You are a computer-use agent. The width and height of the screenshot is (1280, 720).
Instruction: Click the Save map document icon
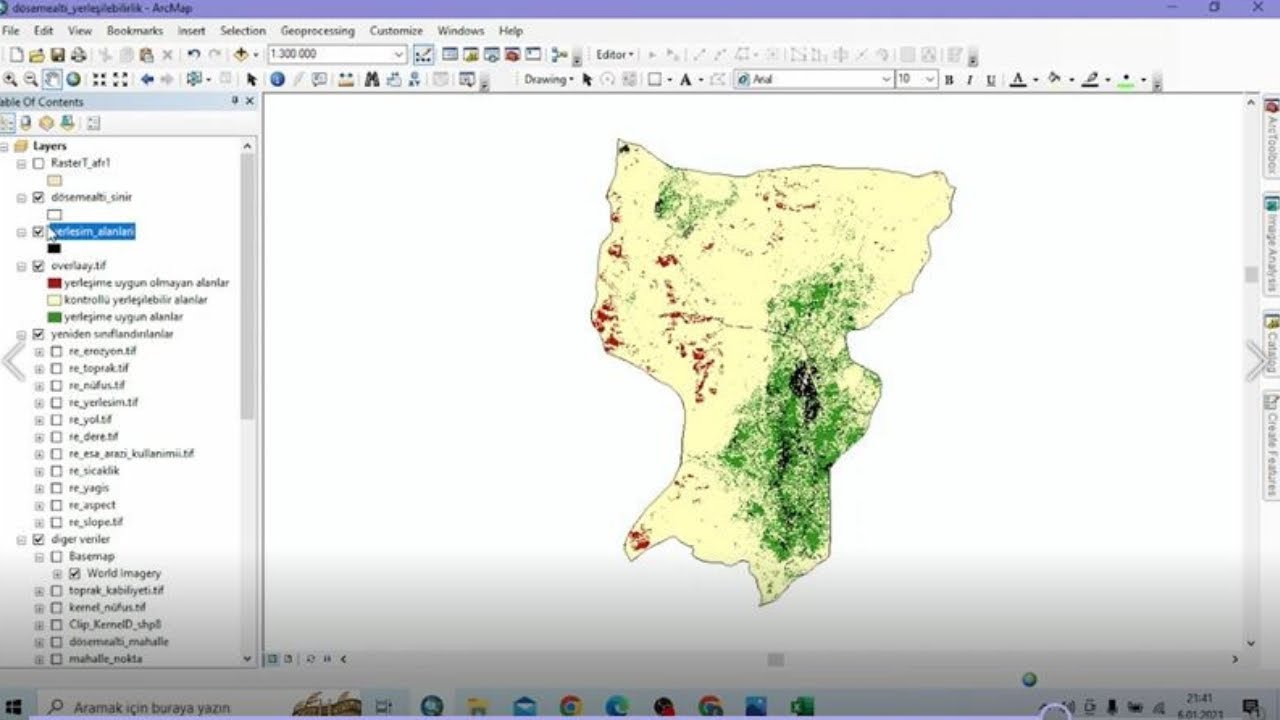[57, 55]
